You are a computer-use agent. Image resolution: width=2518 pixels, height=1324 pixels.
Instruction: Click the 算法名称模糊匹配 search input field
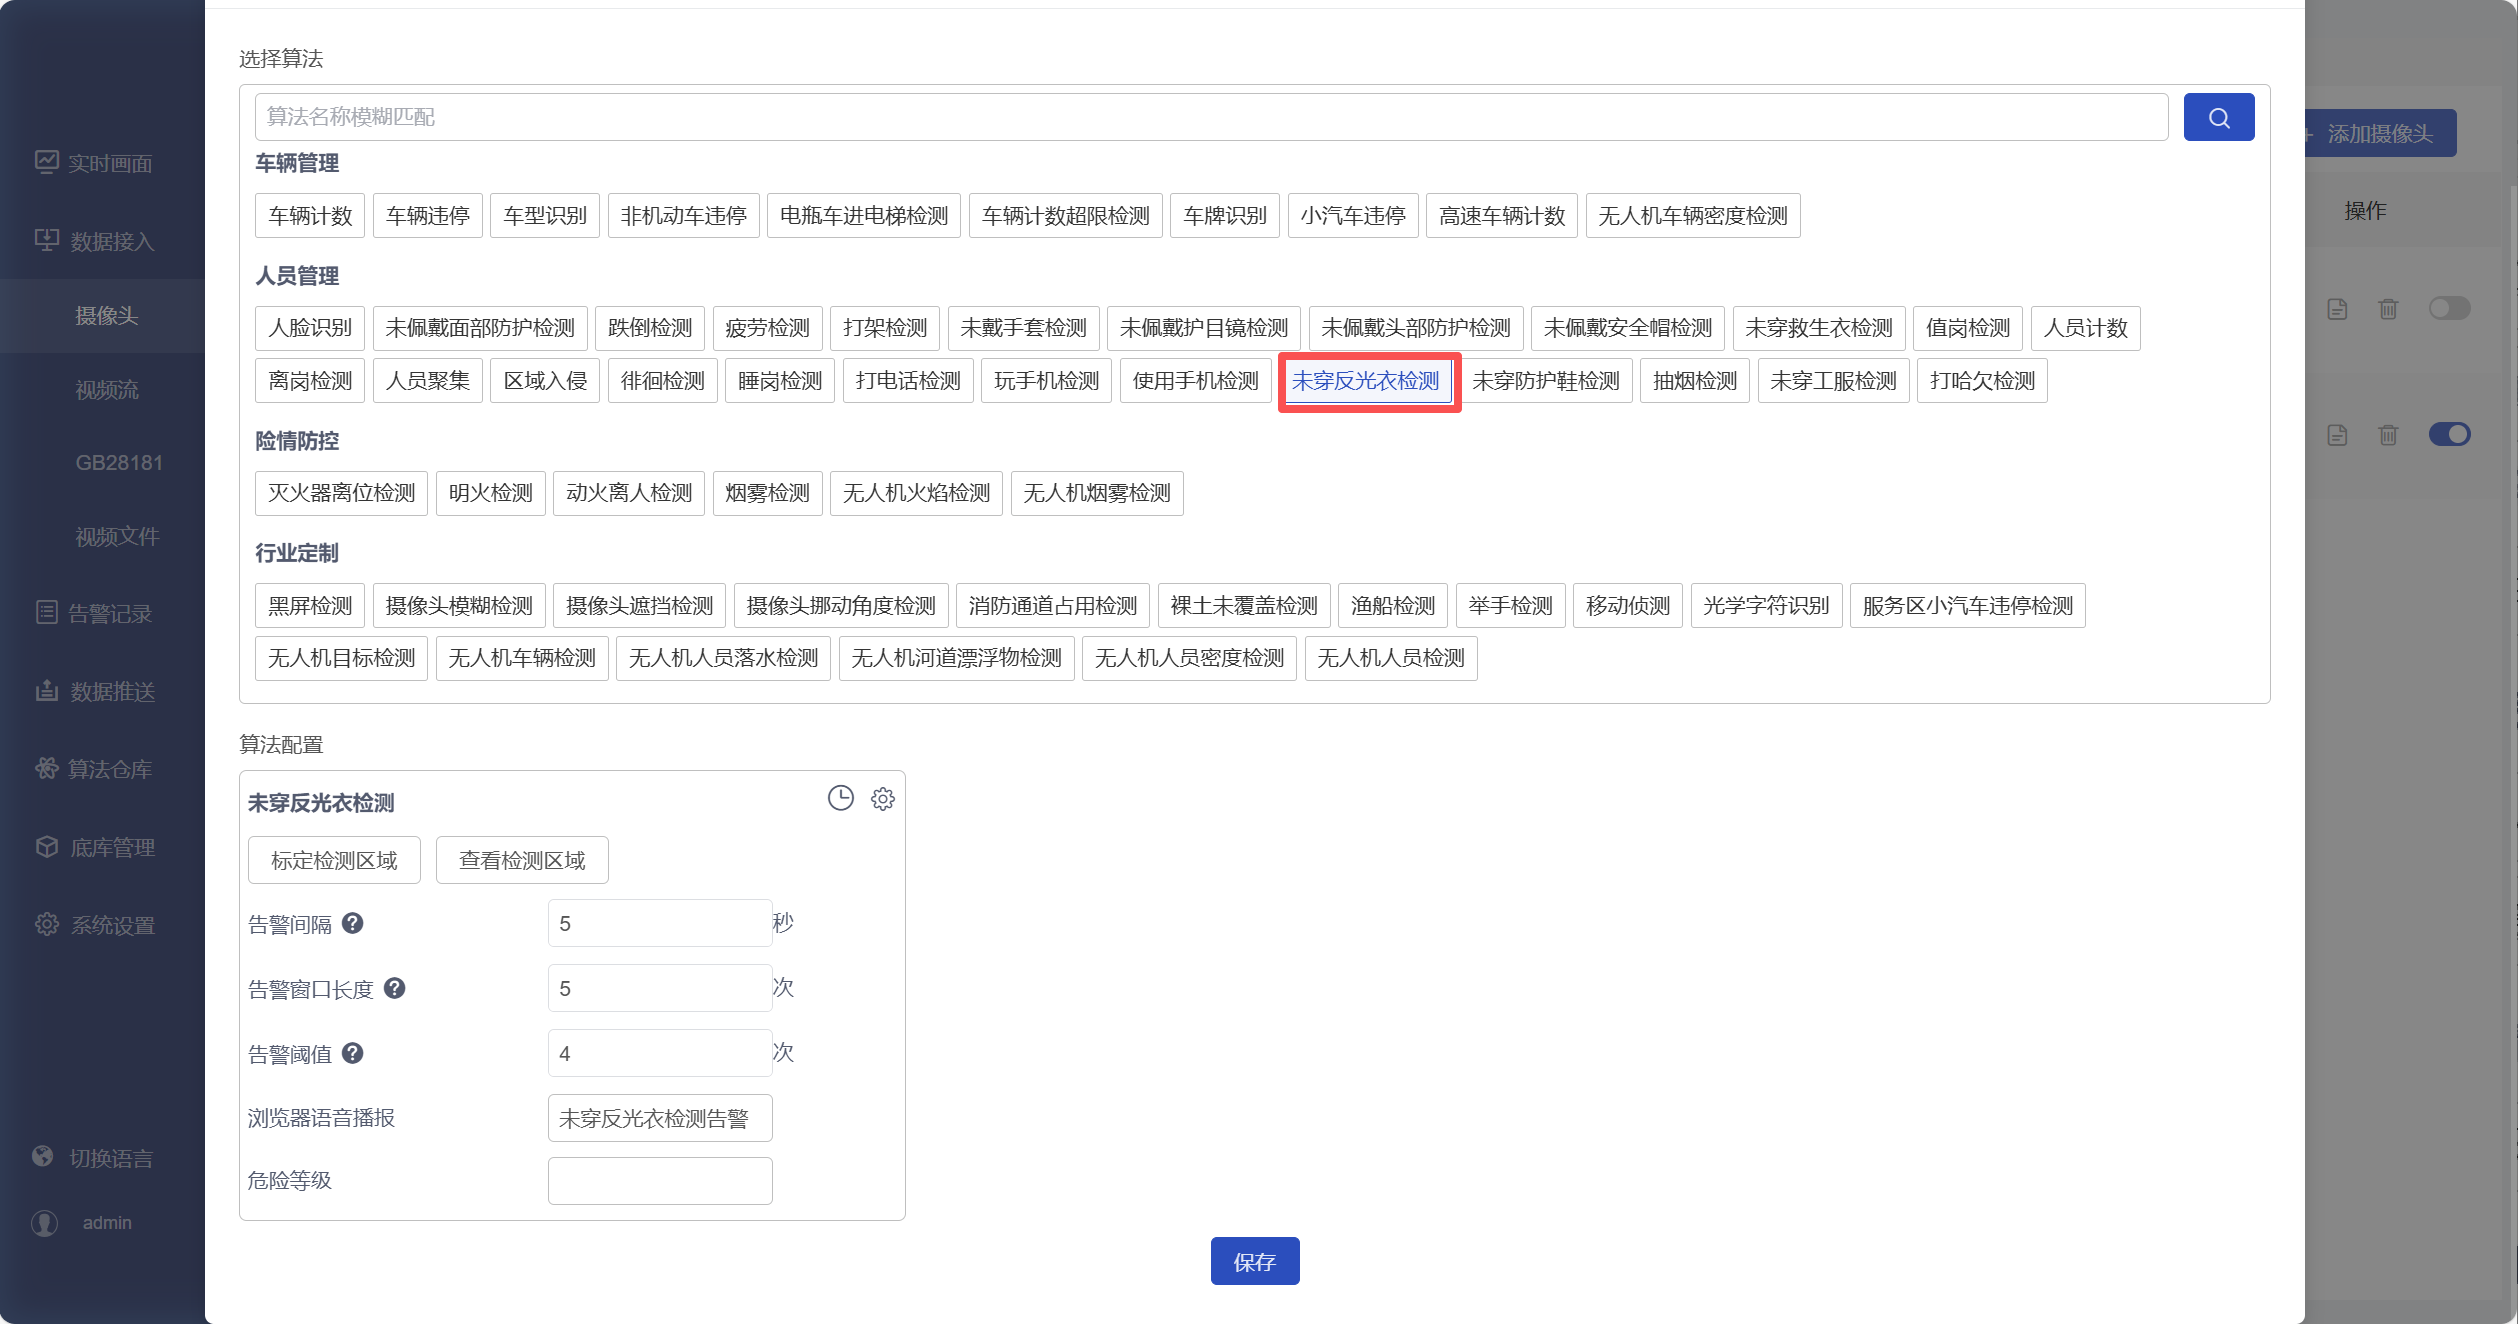[x=1210, y=117]
